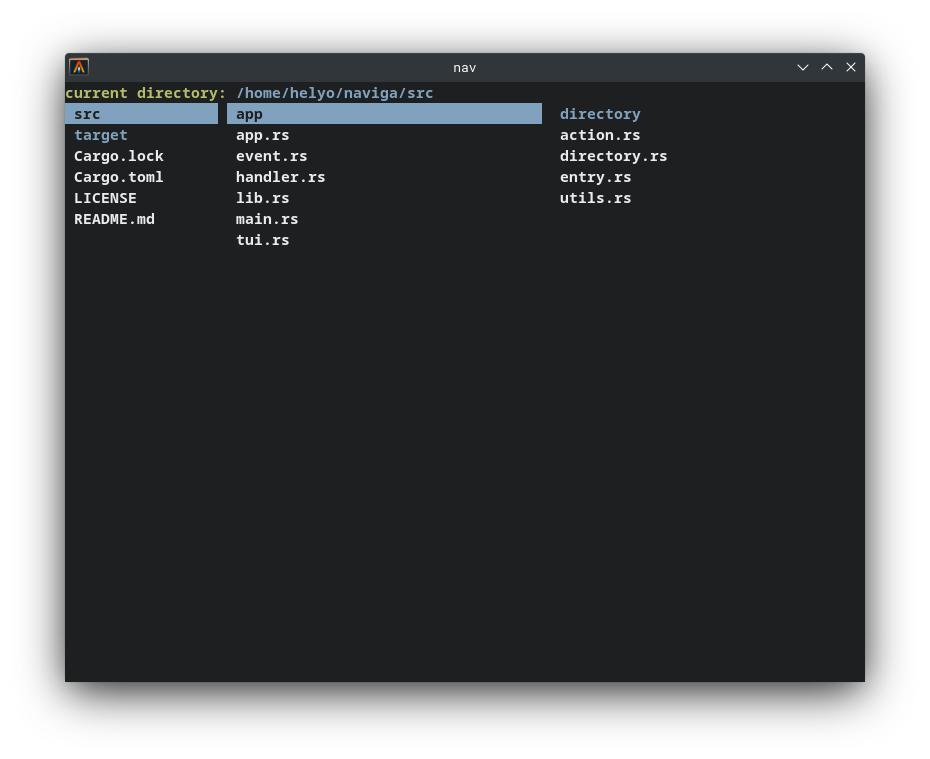Select the Cargo.toml file
Image resolution: width=930 pixels, height=759 pixels.
[x=119, y=177]
